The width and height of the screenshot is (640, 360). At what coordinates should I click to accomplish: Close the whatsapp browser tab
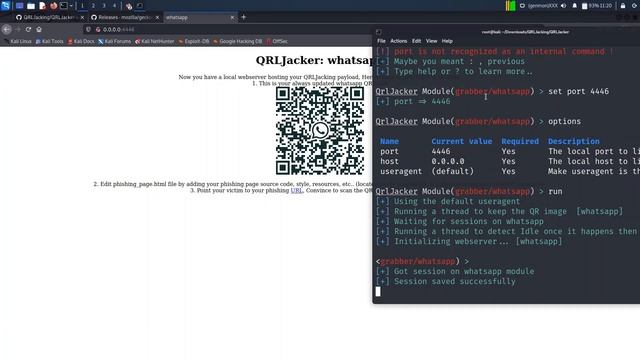click(x=232, y=18)
